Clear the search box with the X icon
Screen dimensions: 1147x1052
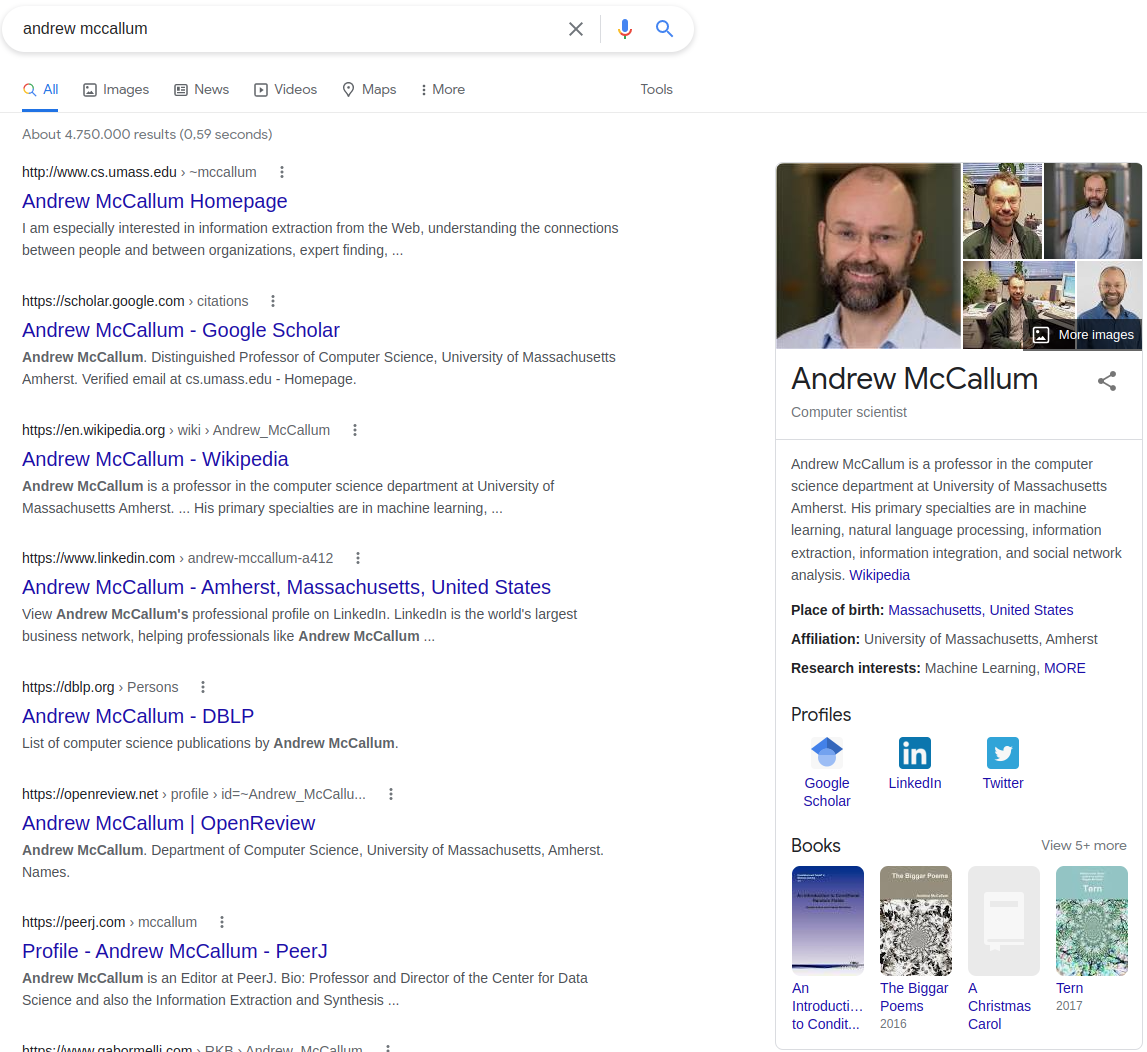coord(576,29)
